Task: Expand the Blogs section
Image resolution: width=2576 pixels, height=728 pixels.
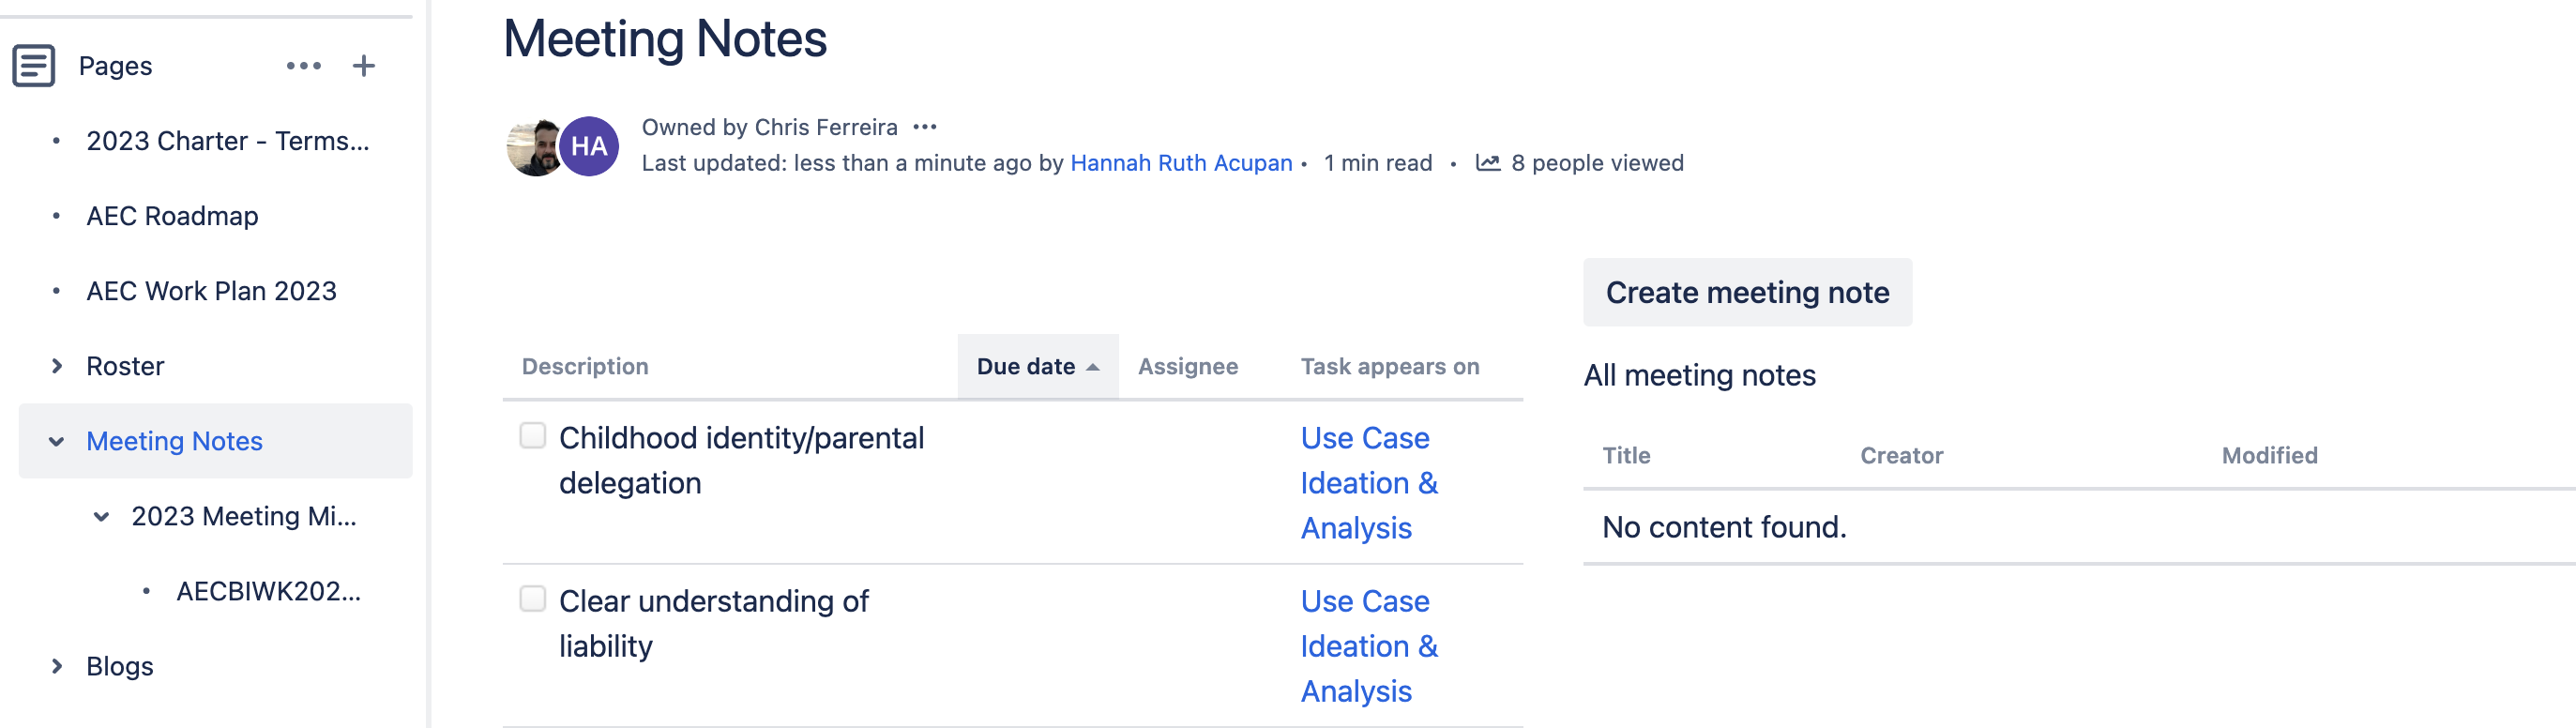Action: [57, 666]
